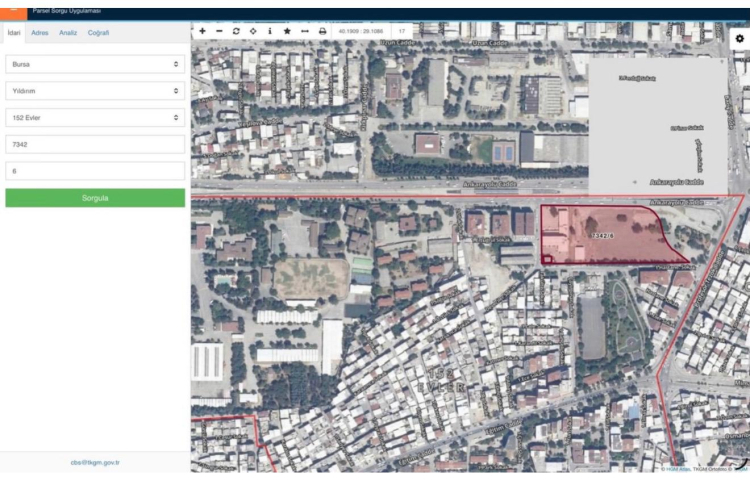Screen dimensions: 750x485
Task: Select the measure distance arrow icon
Action: (304, 31)
